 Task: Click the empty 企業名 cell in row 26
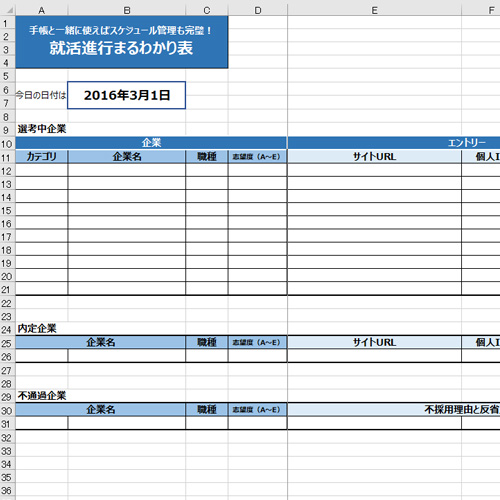pyautogui.click(x=127, y=356)
